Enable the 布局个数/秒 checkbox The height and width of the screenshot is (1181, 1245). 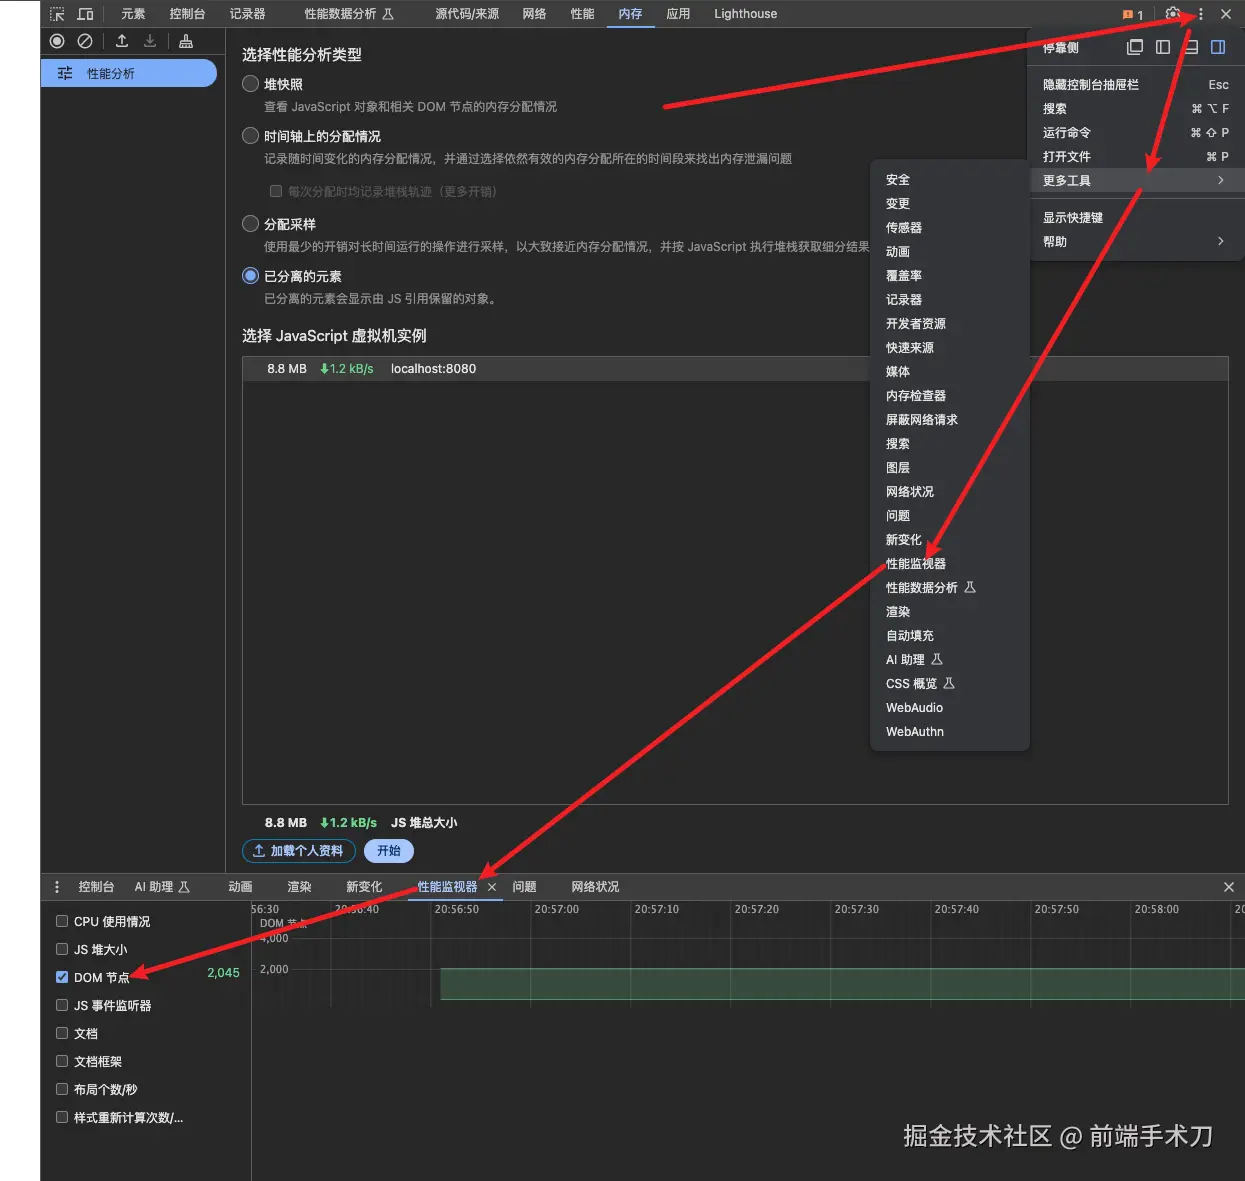pyautogui.click(x=62, y=1089)
